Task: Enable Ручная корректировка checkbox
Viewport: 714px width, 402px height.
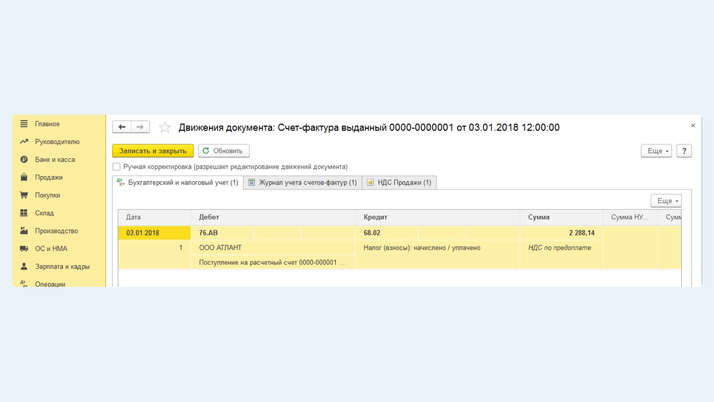Action: coord(117,167)
